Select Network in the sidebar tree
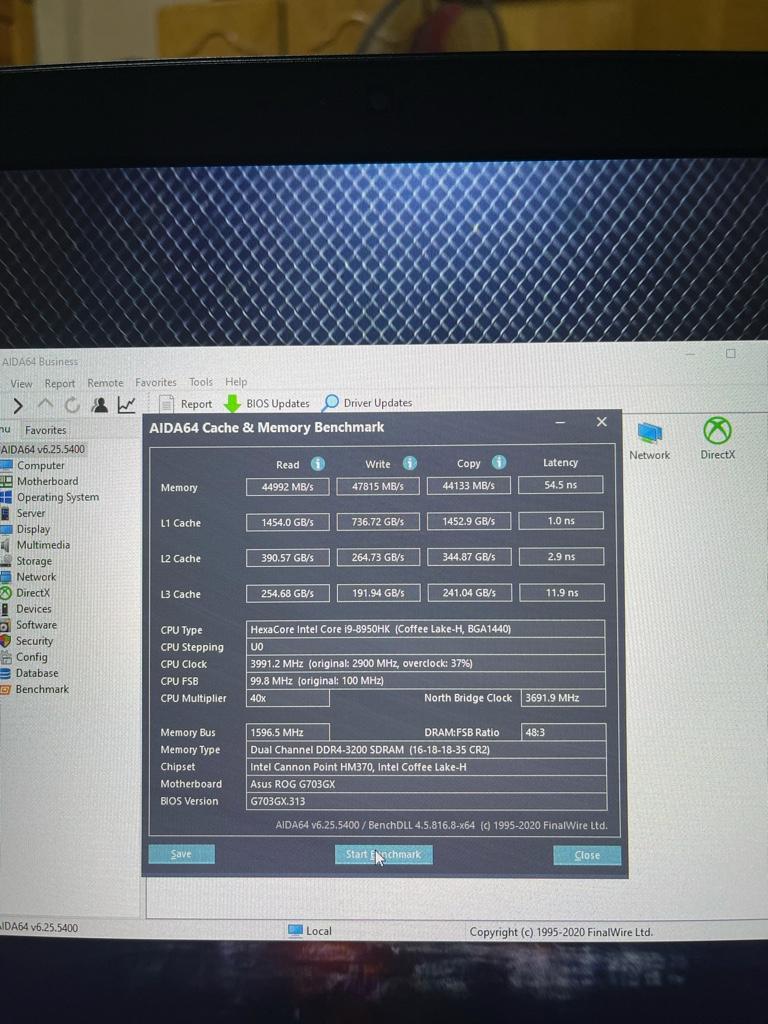The image size is (768, 1024). [x=36, y=577]
